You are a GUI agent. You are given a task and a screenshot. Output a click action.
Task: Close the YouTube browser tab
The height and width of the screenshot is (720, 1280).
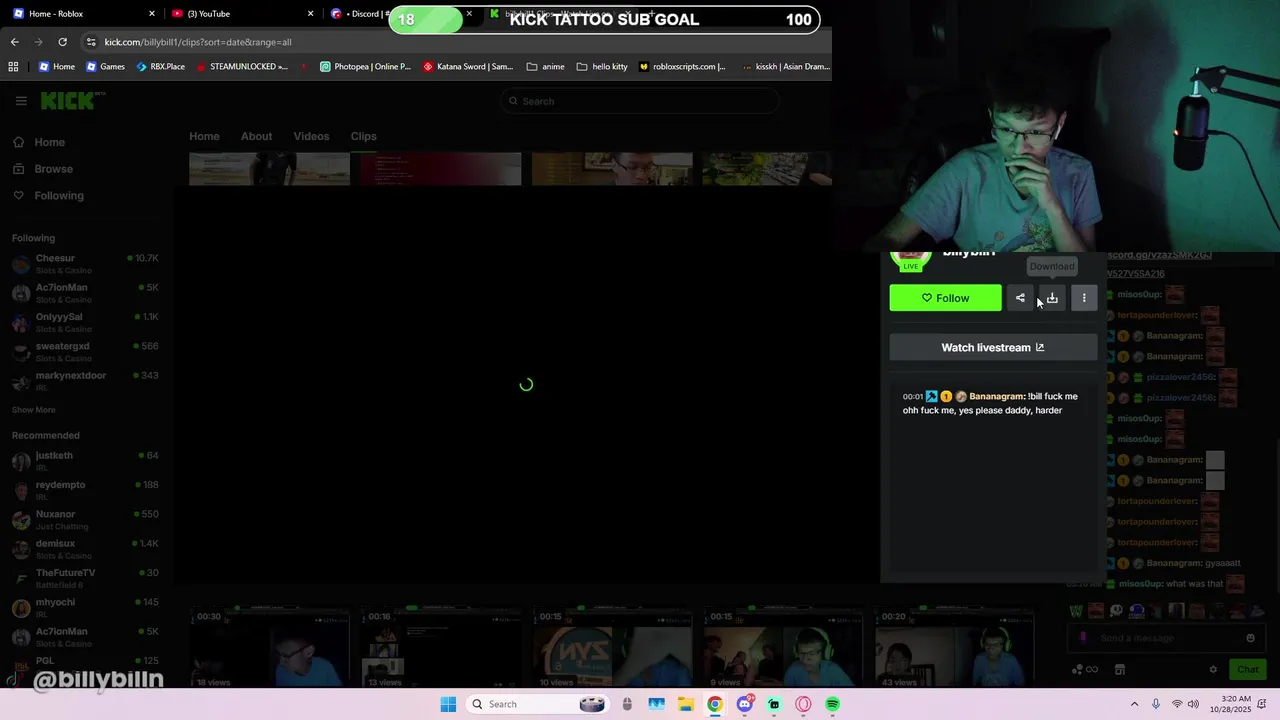point(310,14)
